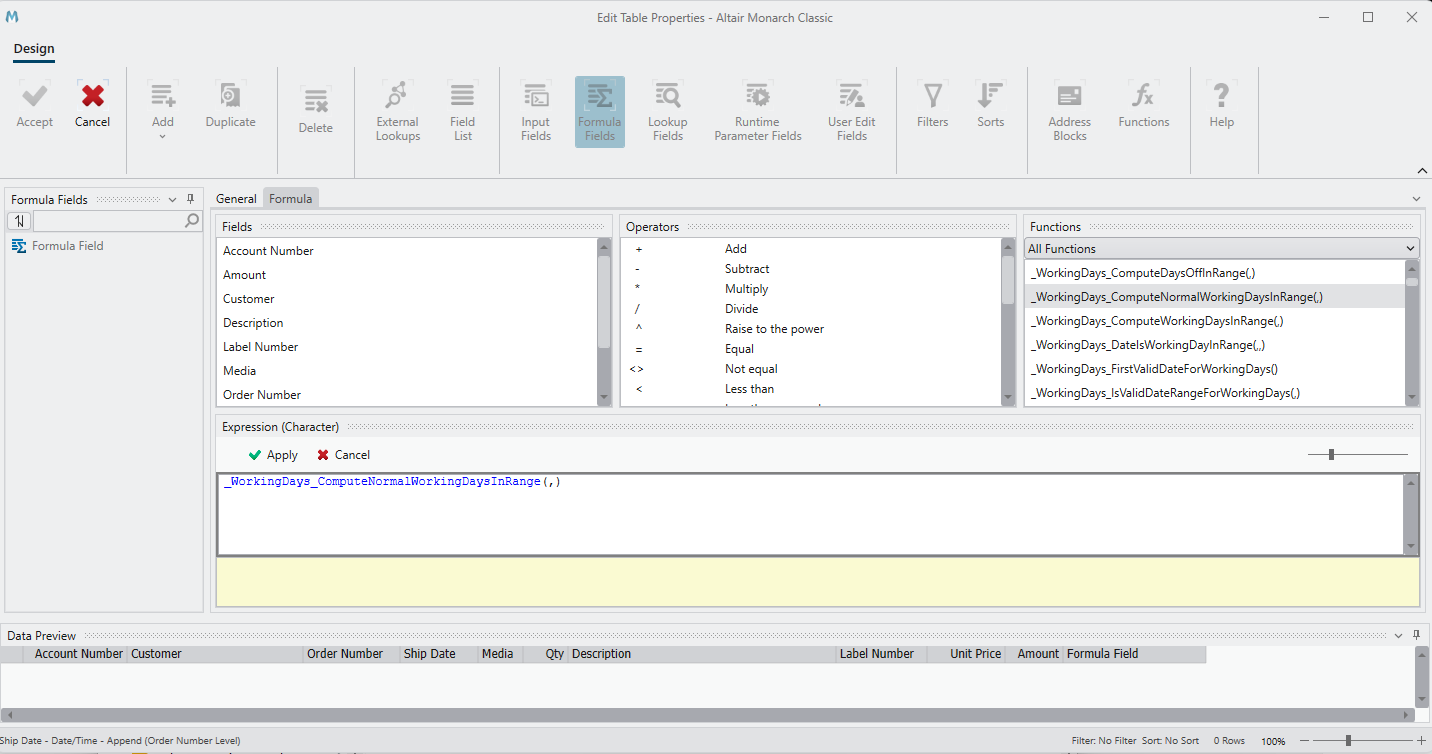This screenshot has width=1432, height=754.
Task: Choose the Not equal operator
Action: pos(751,369)
